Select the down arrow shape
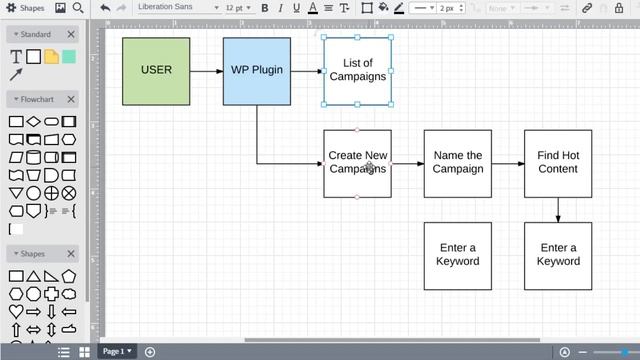The height and width of the screenshot is (360, 640). 51,311
